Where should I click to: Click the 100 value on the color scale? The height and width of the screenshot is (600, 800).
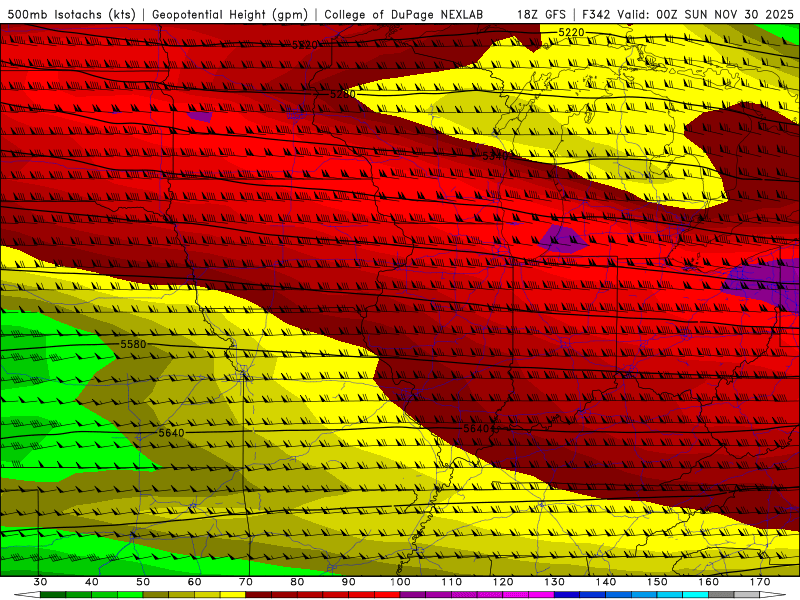coord(400,582)
